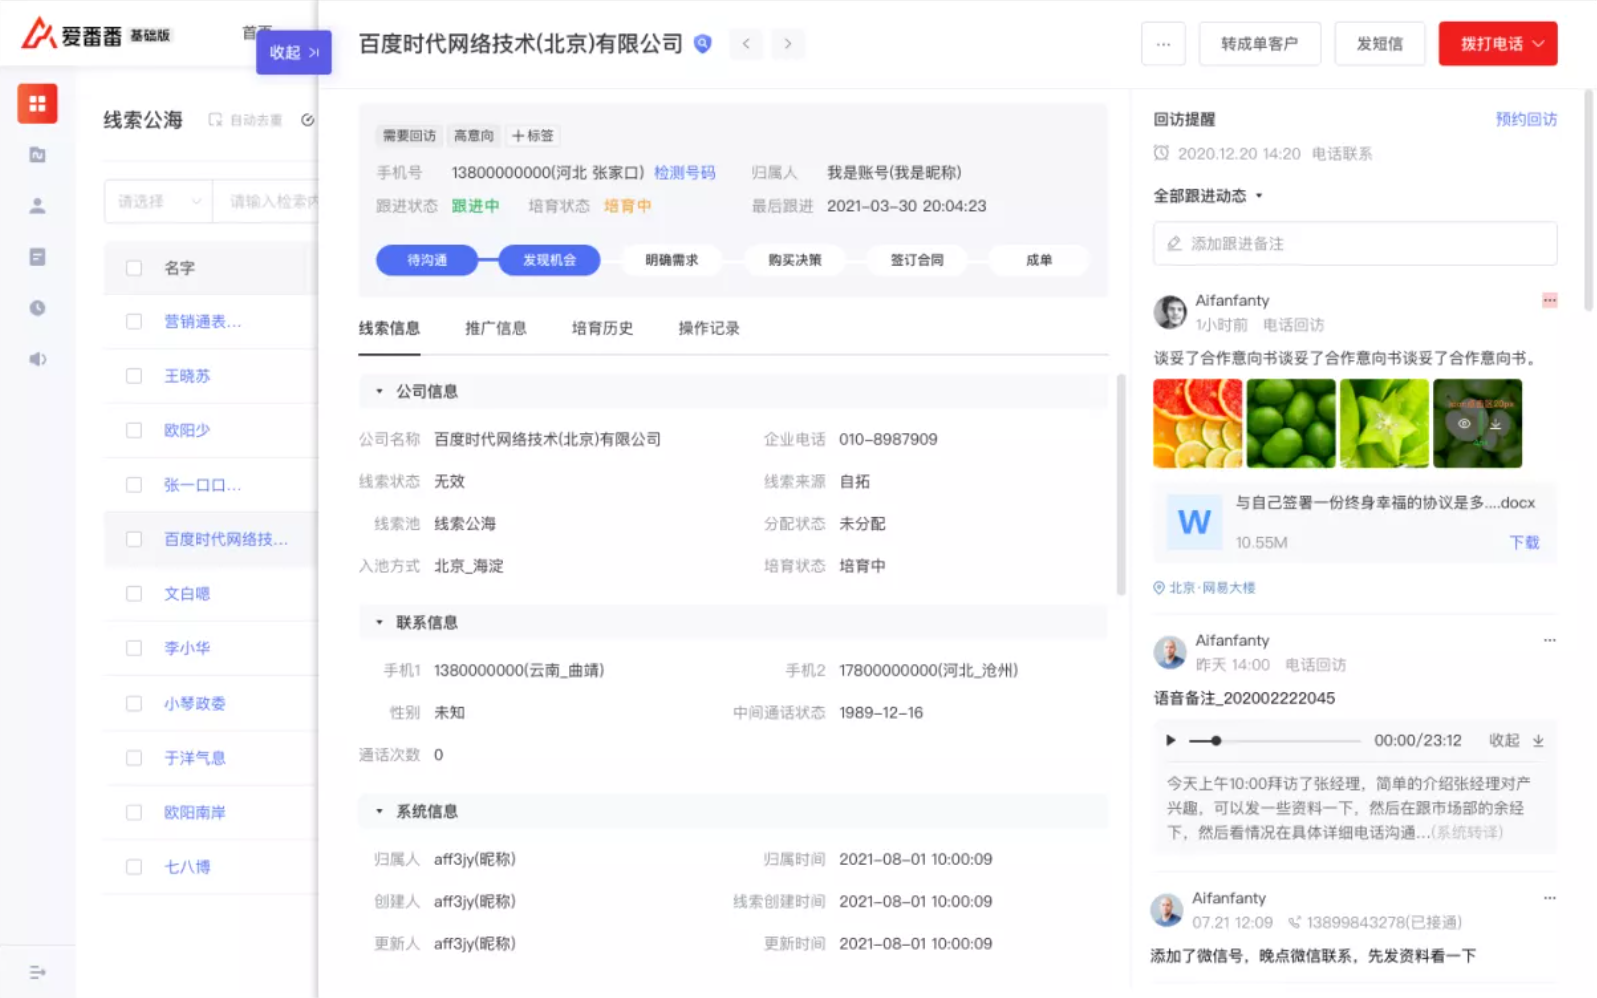Add a tag with +标签

[x=533, y=136]
